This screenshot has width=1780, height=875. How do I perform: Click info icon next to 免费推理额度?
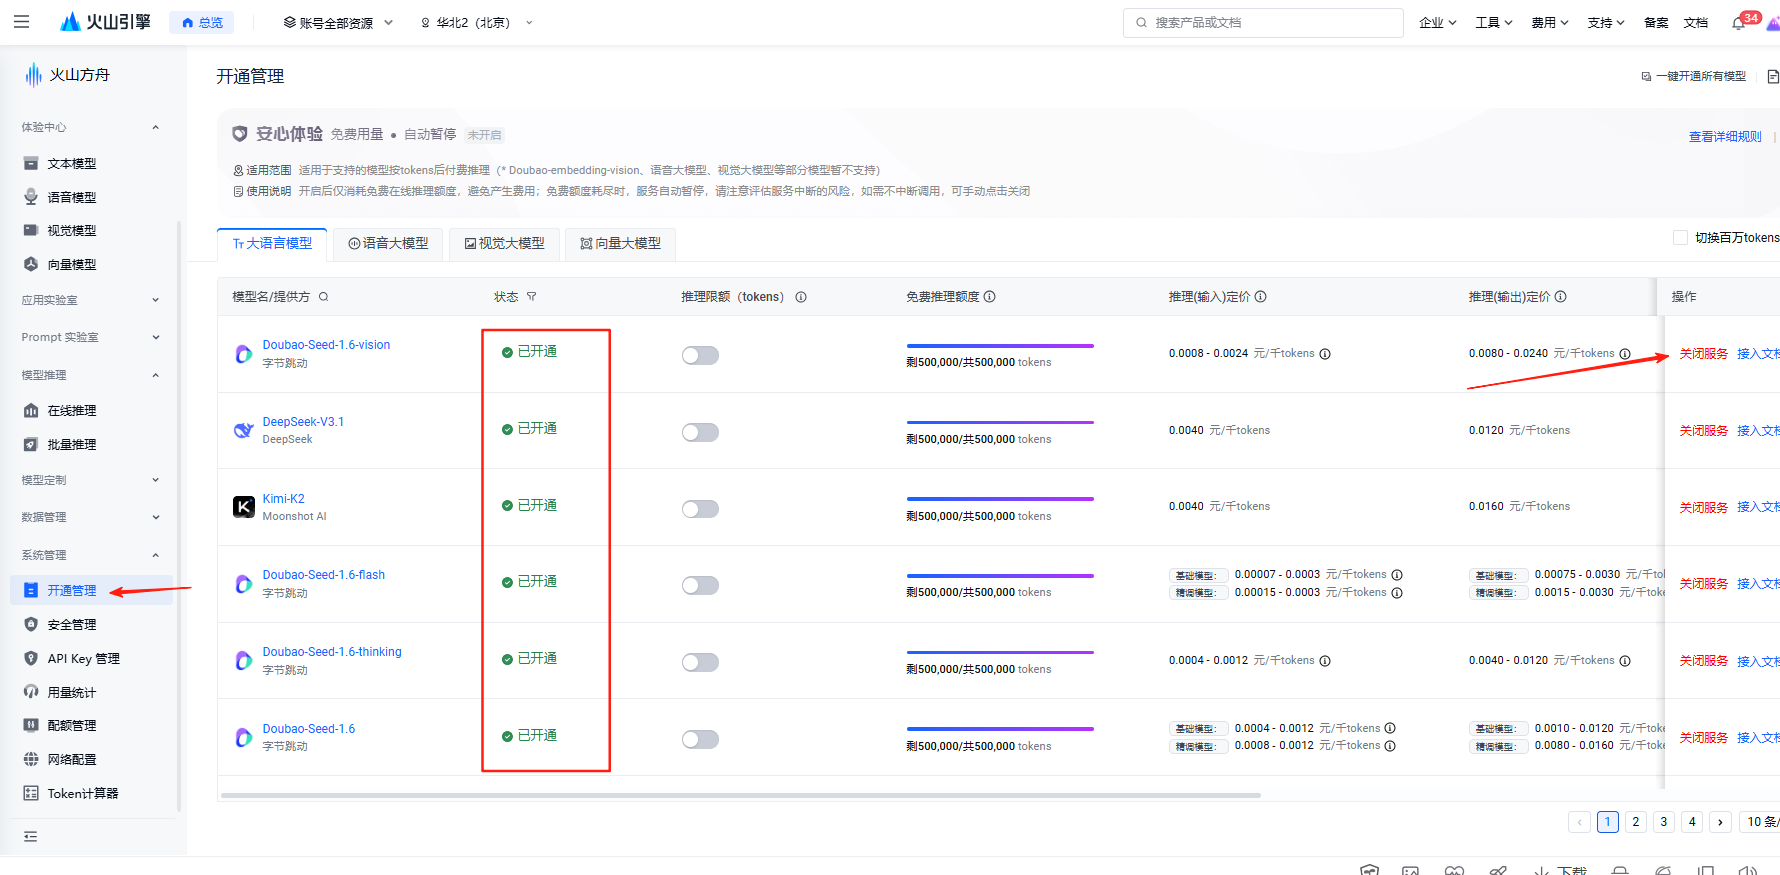989,297
